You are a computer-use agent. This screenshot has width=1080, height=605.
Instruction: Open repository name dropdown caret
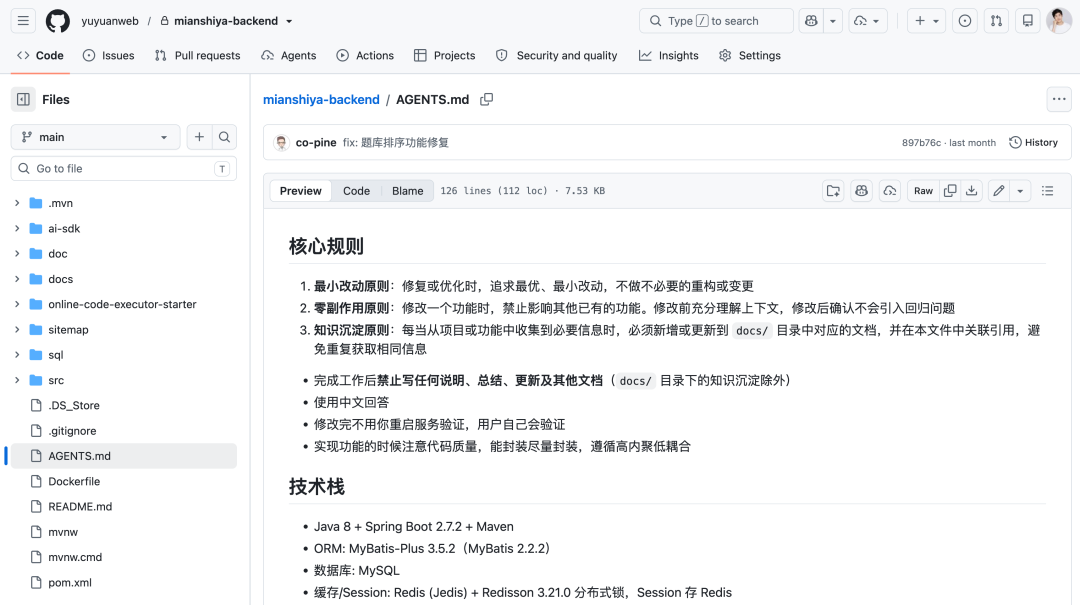coord(289,21)
